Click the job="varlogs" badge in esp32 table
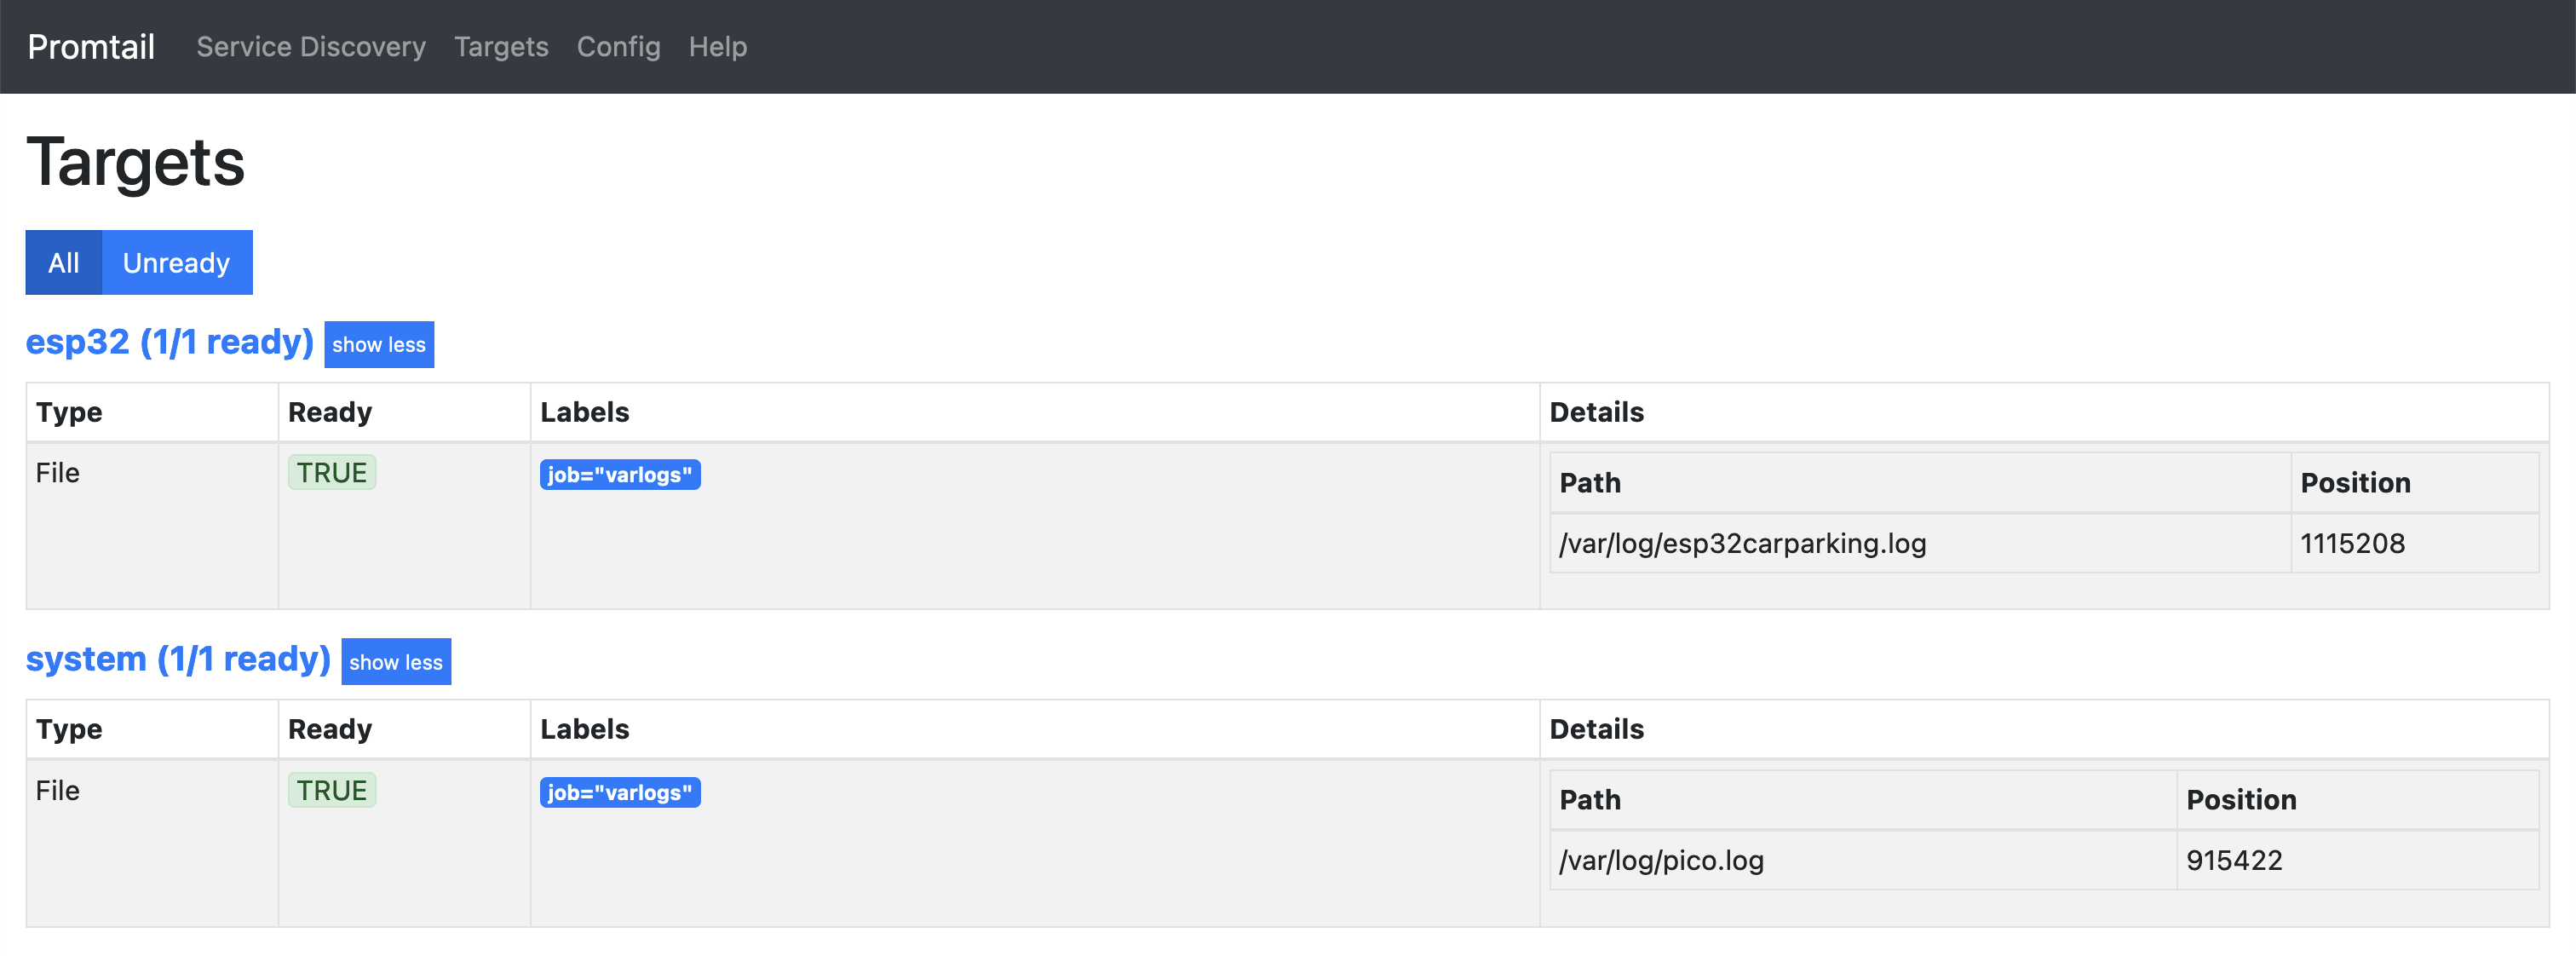The height and width of the screenshot is (956, 2576). pos(619,475)
